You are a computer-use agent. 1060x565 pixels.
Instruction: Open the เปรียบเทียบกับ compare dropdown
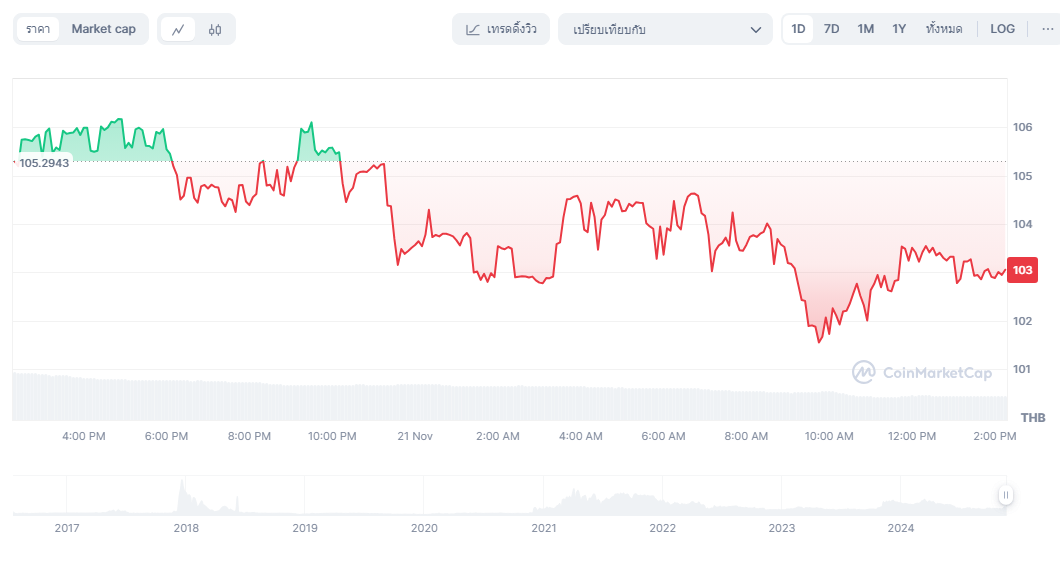(x=665, y=30)
